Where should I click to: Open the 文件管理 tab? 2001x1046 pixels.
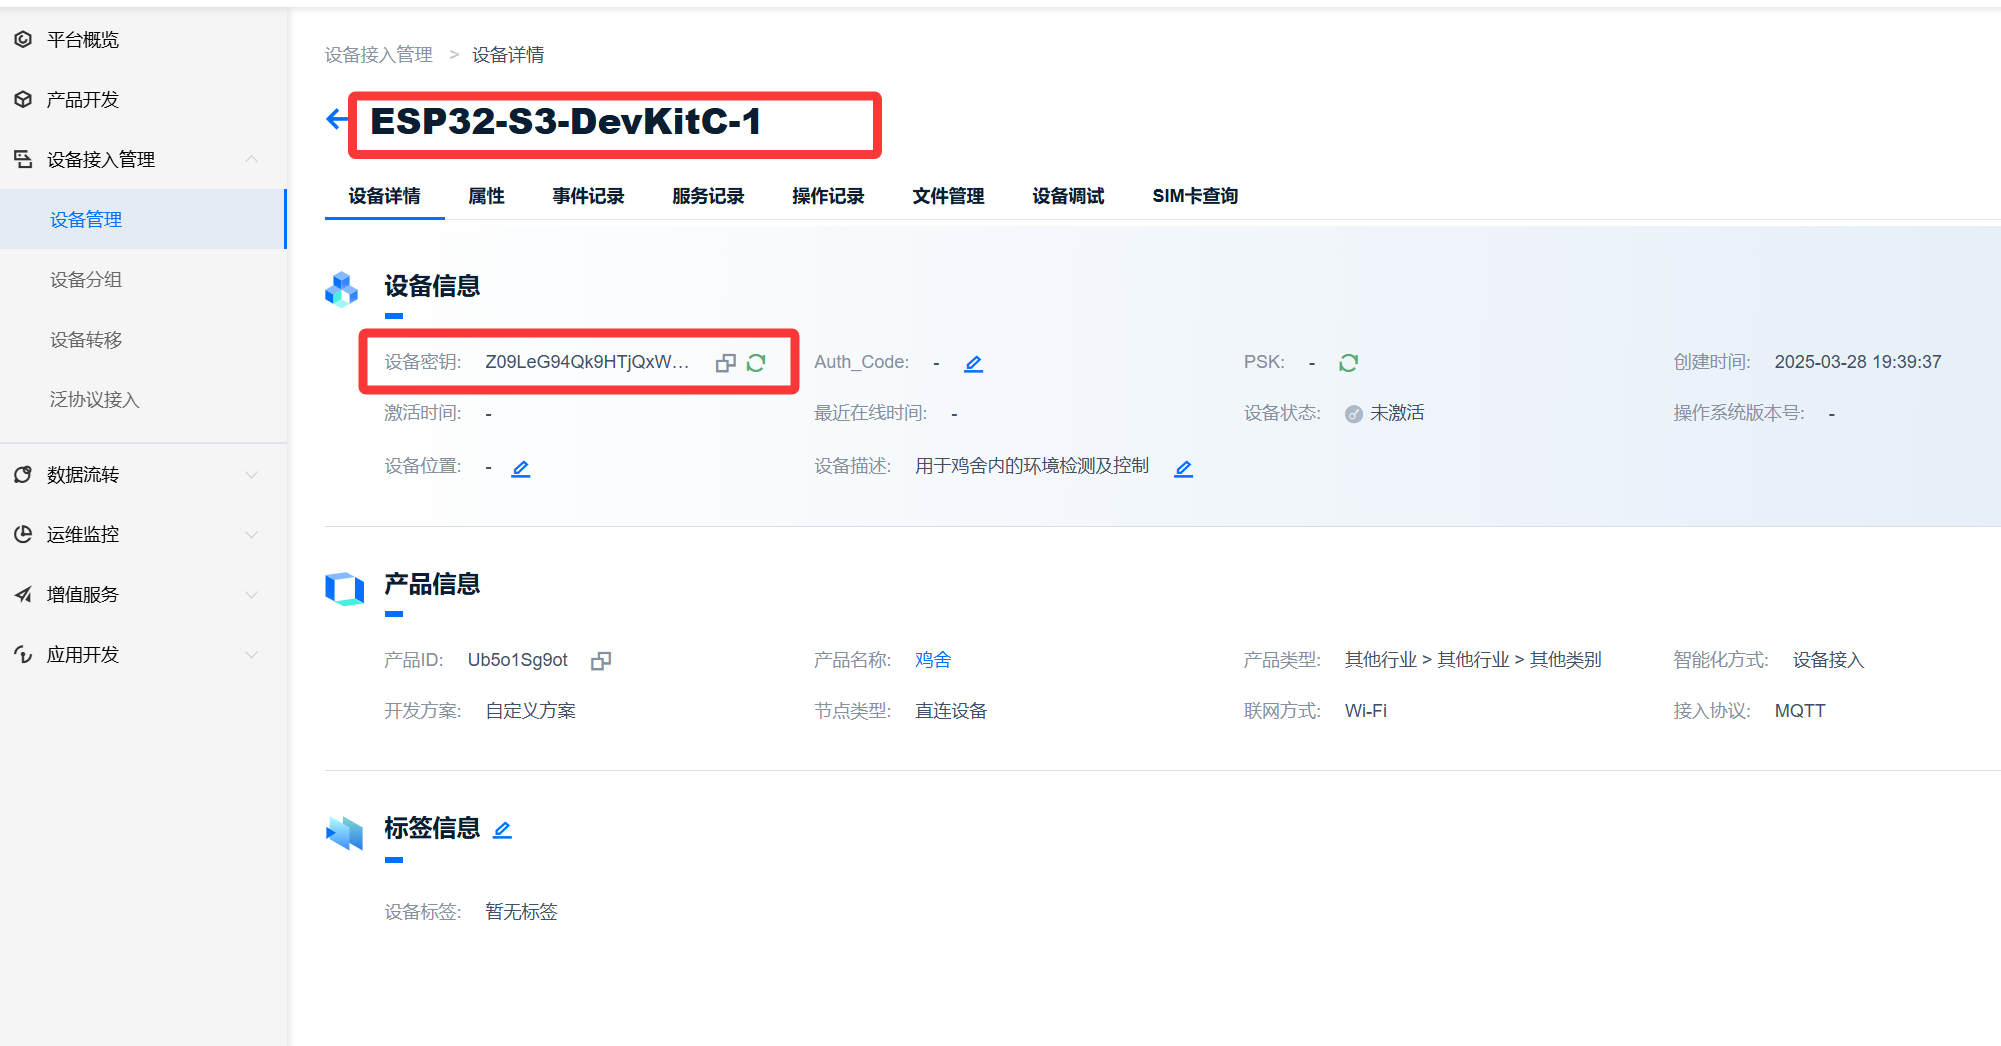pos(948,196)
